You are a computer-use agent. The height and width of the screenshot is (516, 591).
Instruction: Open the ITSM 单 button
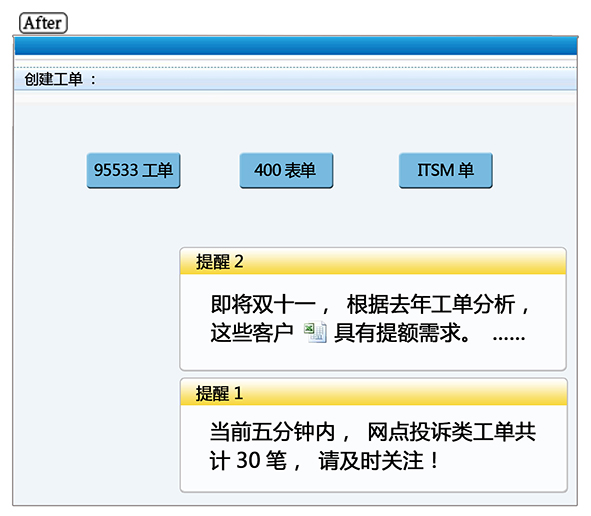point(446,170)
